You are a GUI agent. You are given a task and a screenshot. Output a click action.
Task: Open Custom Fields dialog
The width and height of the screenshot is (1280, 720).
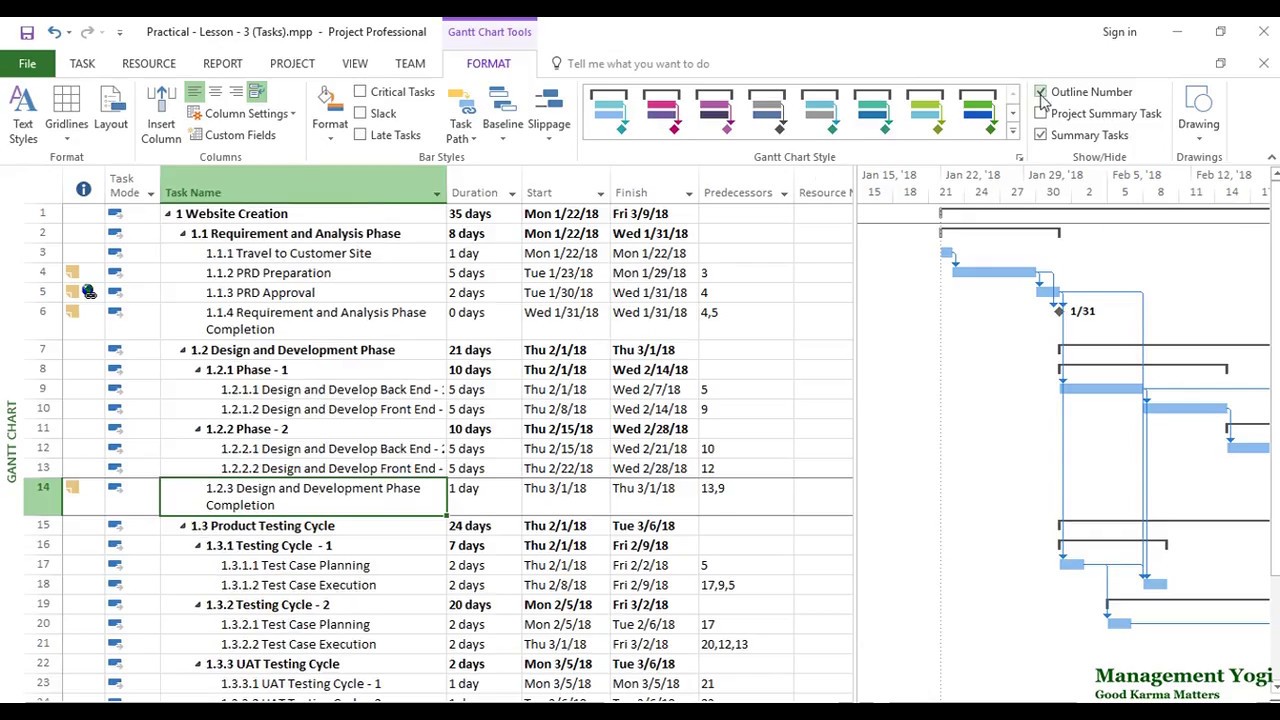(x=232, y=135)
